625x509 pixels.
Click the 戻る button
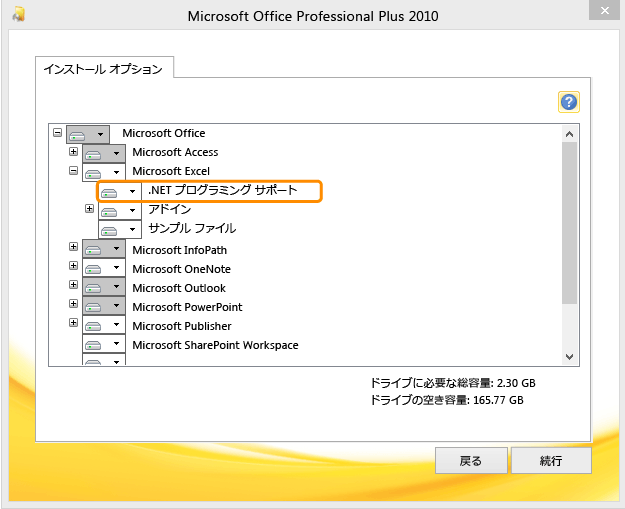(471, 460)
